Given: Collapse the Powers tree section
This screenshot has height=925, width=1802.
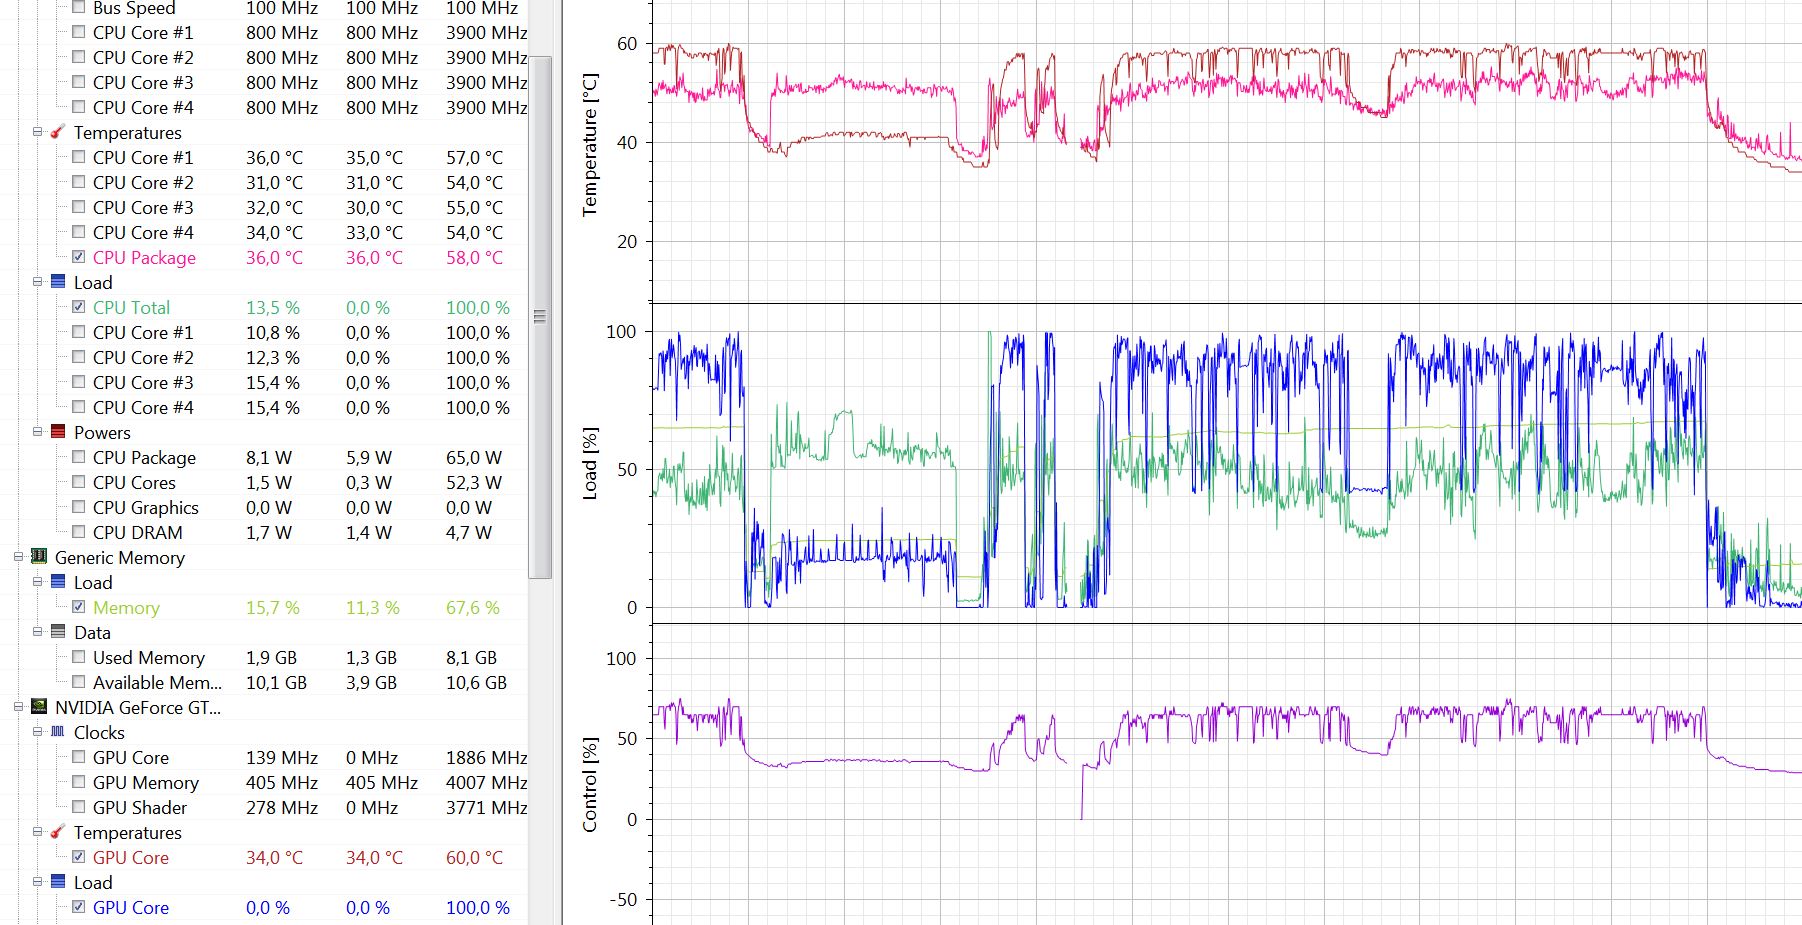Looking at the screenshot, I should coord(37,432).
